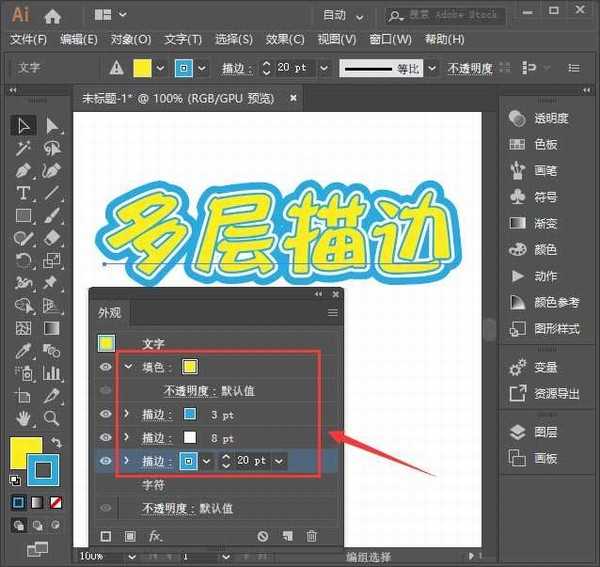This screenshot has width=600, height=567.
Task: Switch to Gradient mode button
Action: pyautogui.click(x=37, y=502)
